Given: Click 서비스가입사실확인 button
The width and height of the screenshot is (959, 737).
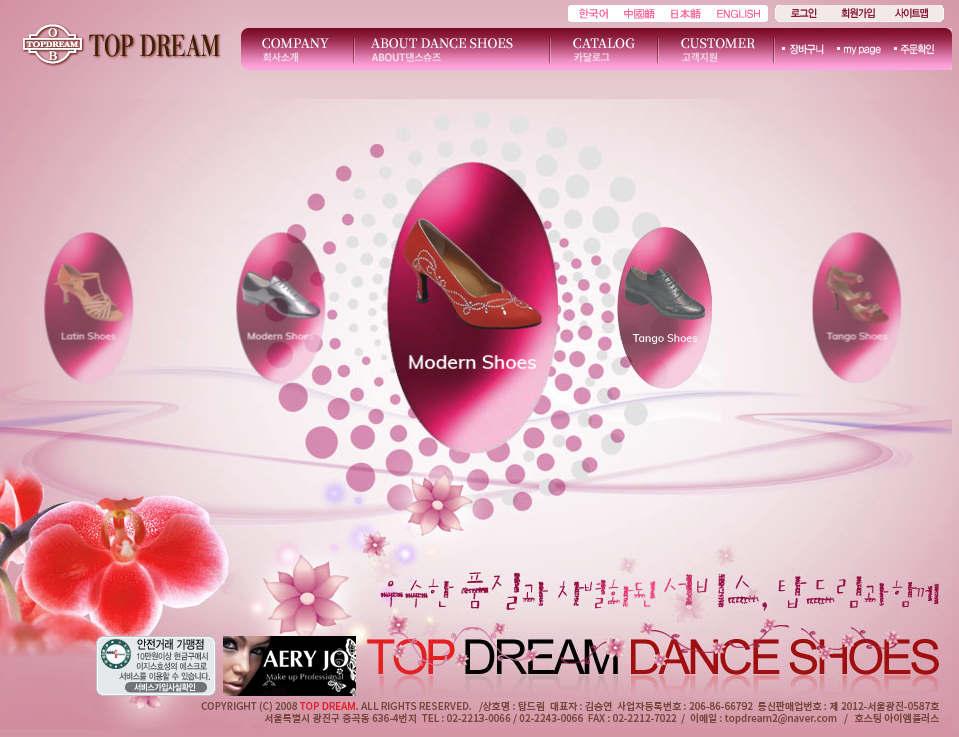Looking at the screenshot, I should pos(165,687).
